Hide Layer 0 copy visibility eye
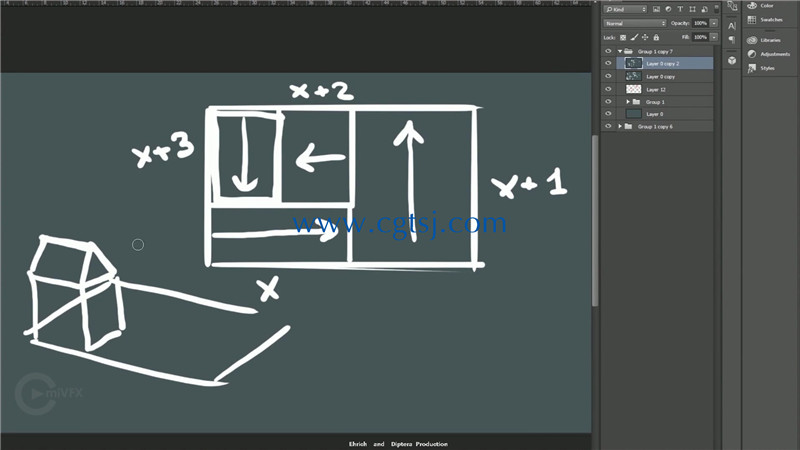The image size is (800, 450). [x=608, y=76]
